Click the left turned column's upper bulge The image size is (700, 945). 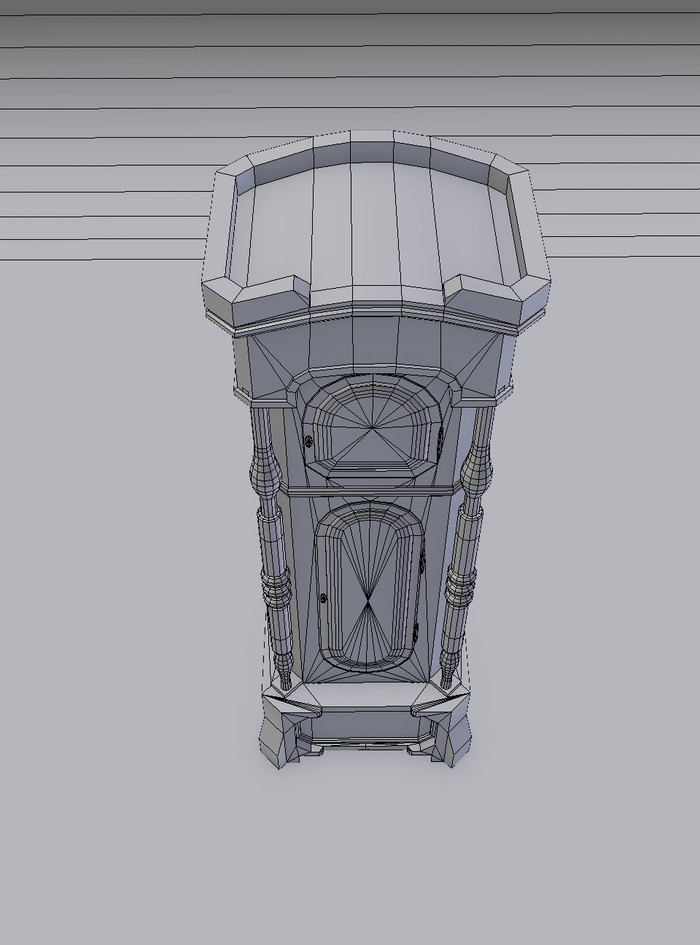265,468
